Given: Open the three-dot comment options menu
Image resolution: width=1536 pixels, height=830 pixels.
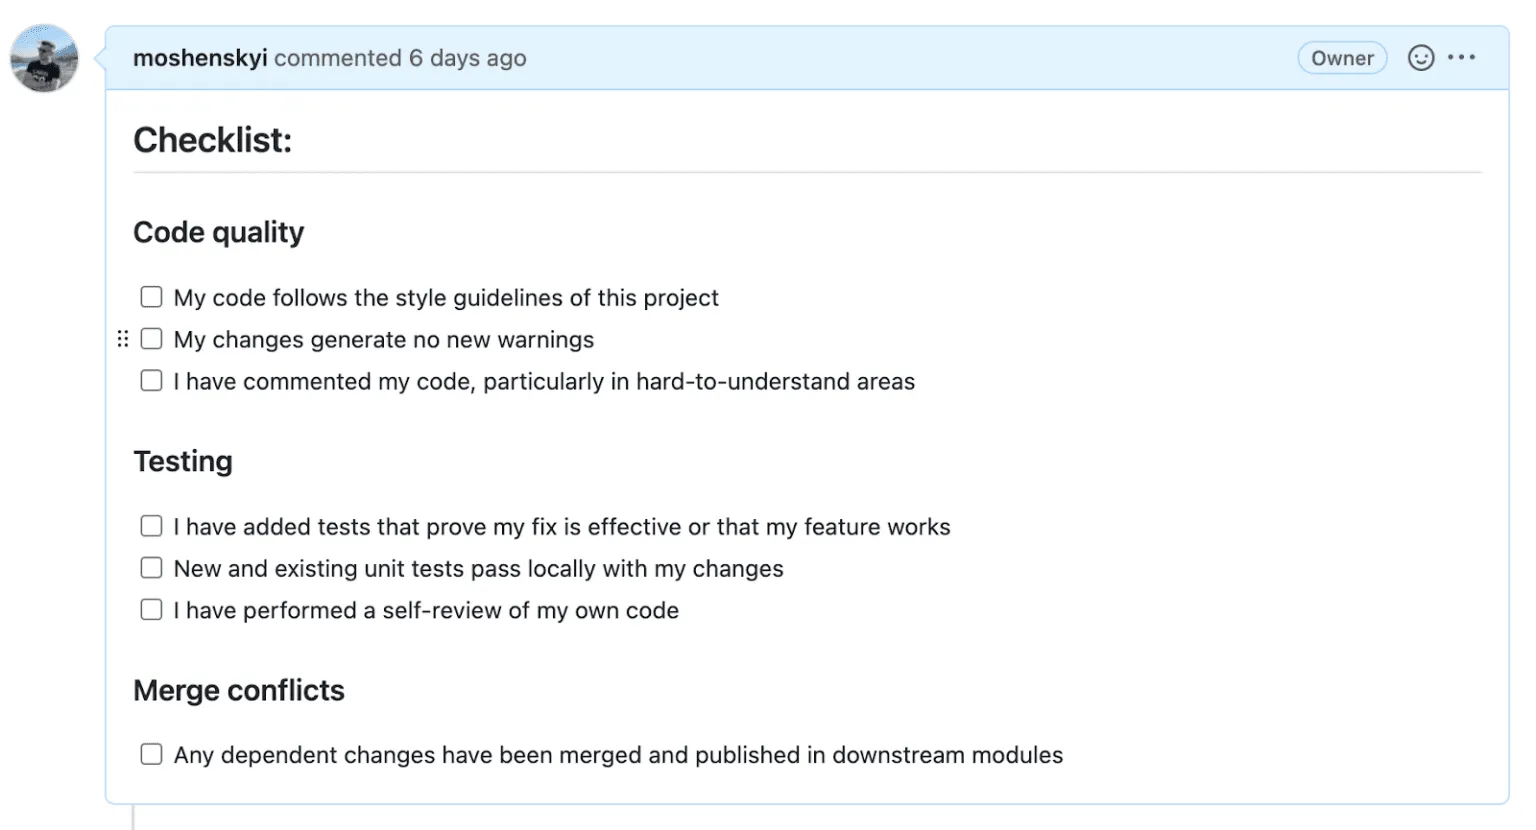Looking at the screenshot, I should [1461, 57].
